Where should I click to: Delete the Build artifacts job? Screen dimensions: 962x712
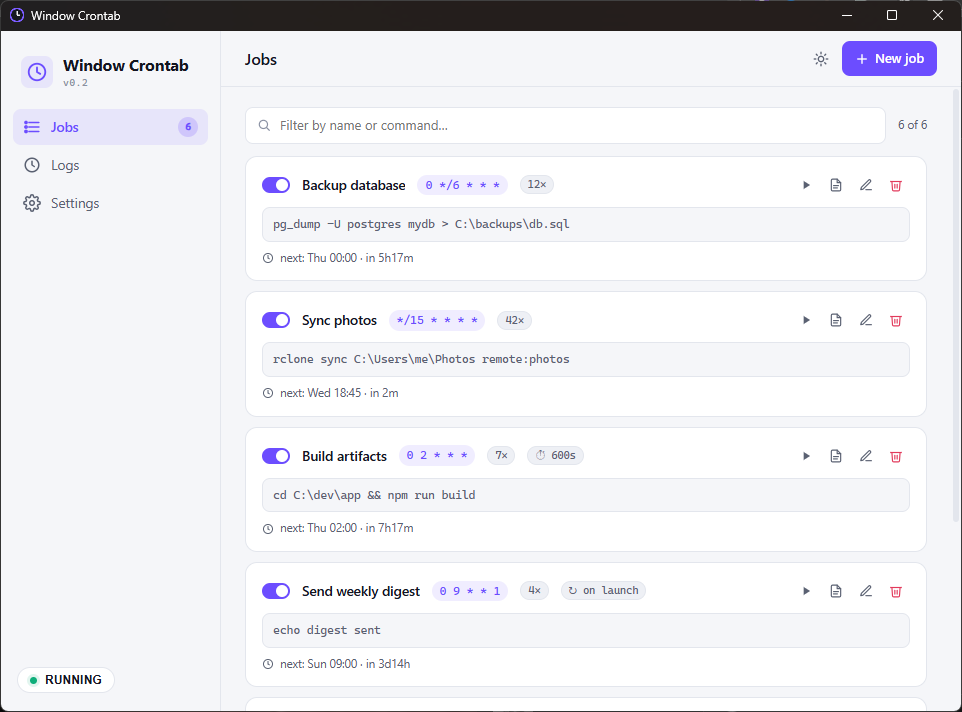click(896, 456)
